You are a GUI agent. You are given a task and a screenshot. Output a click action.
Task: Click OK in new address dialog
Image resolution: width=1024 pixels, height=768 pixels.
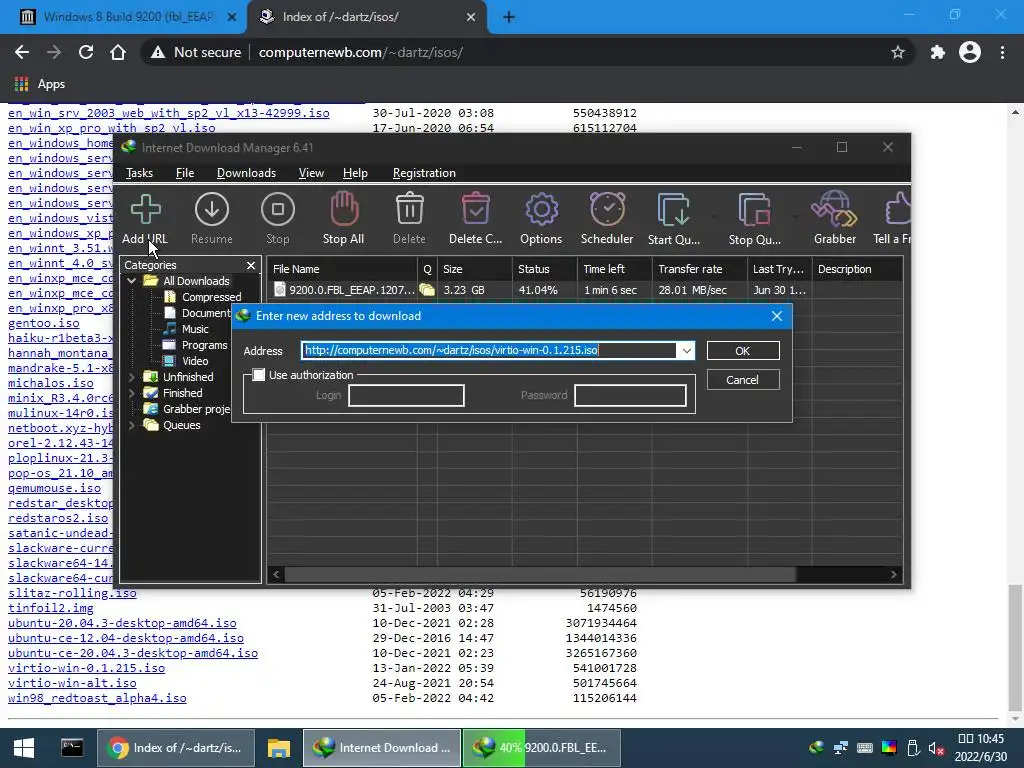743,351
